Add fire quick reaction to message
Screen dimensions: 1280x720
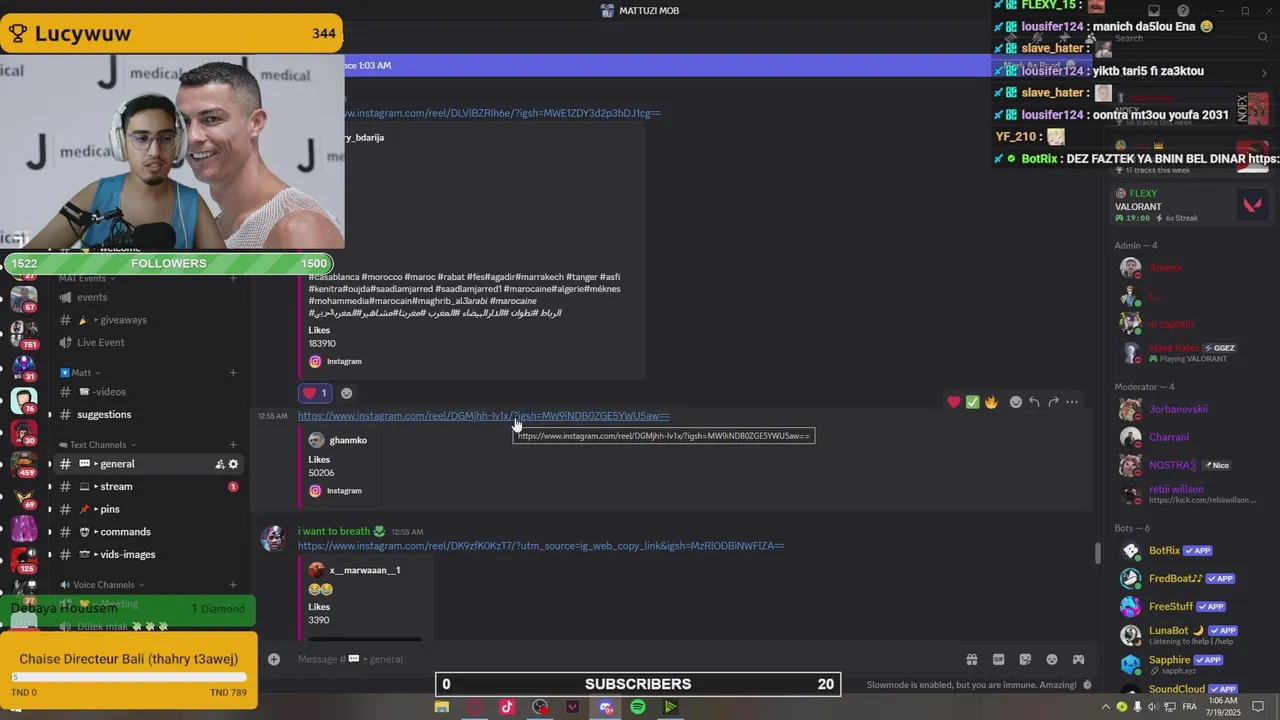[991, 402]
